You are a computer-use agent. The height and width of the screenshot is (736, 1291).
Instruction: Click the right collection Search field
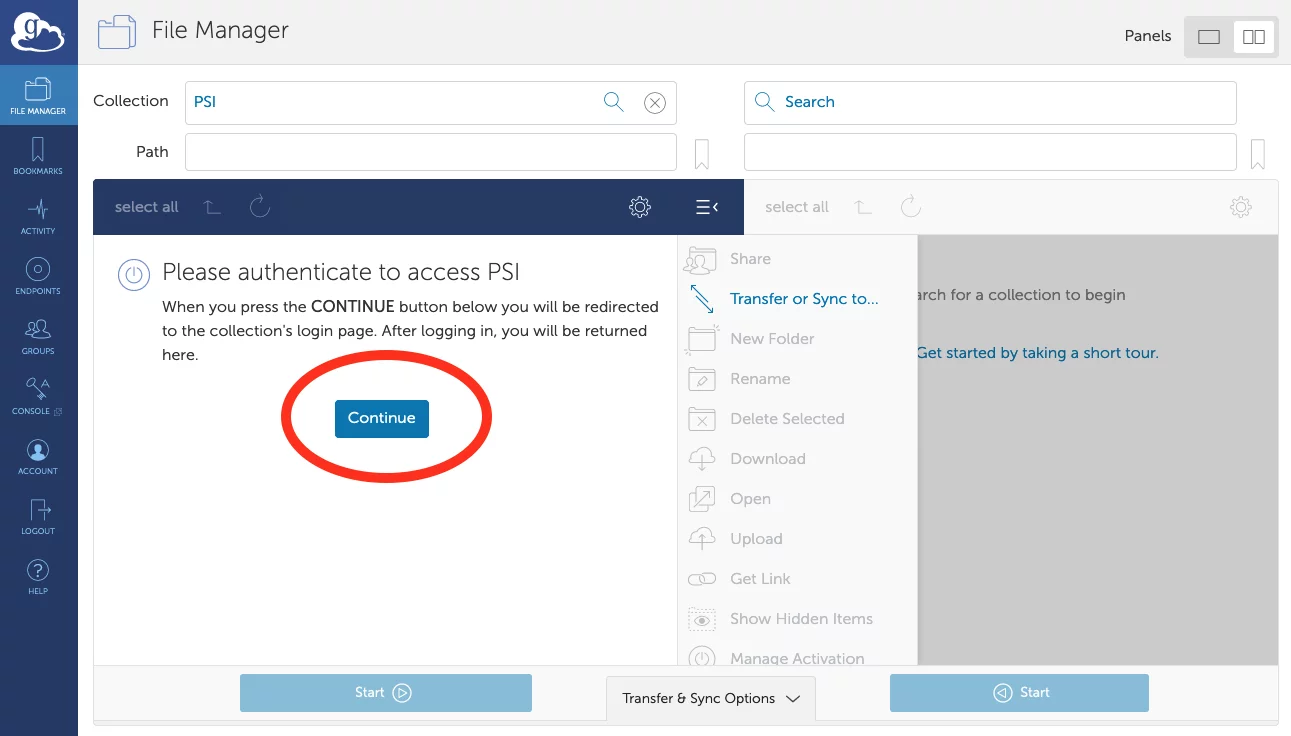click(990, 102)
